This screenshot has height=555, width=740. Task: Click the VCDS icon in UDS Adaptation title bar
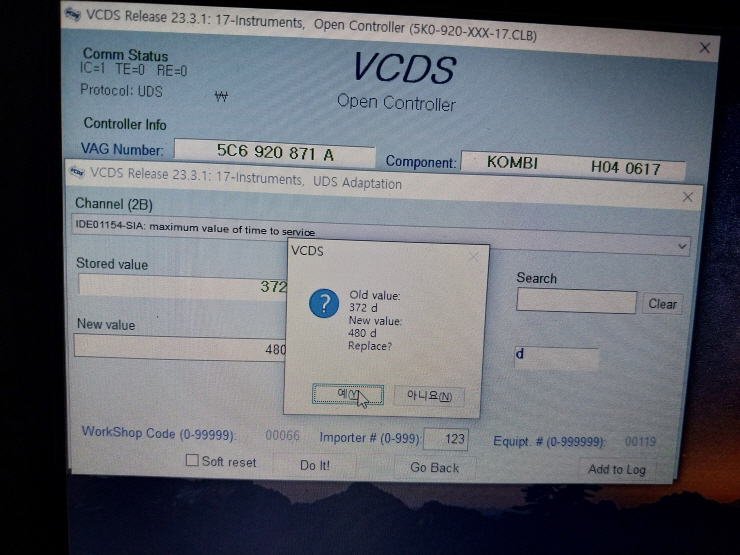coord(77,172)
